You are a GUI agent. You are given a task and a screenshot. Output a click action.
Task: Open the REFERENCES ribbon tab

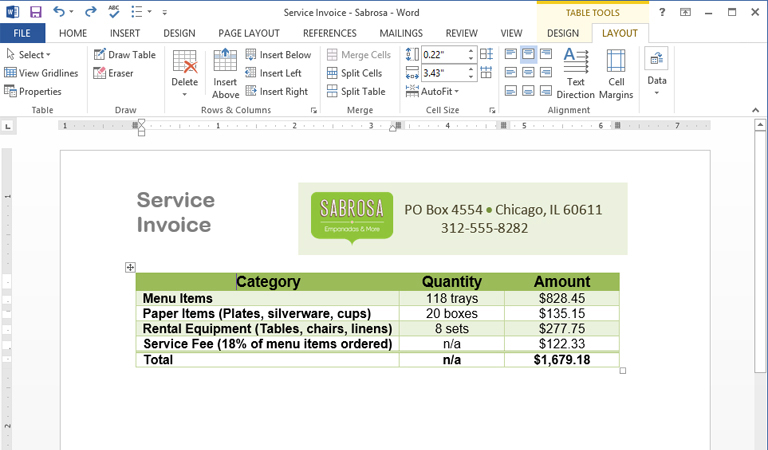coord(329,33)
